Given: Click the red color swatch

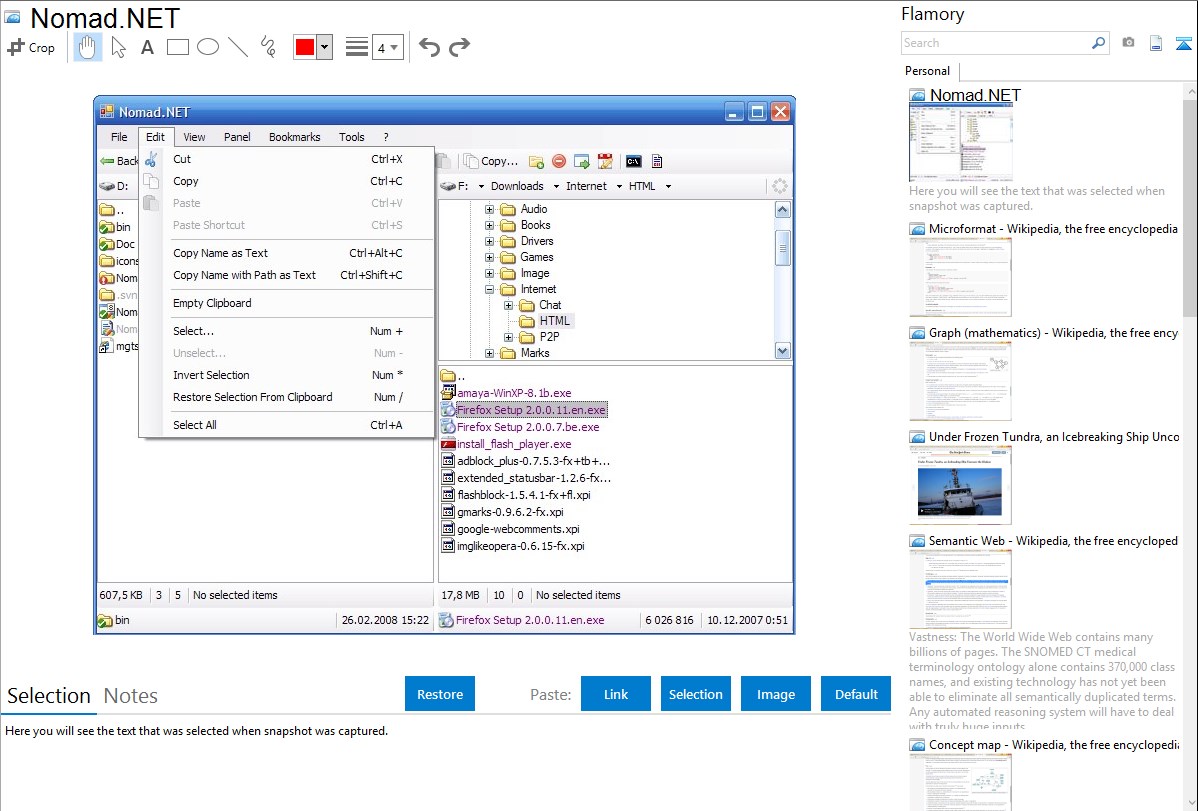Looking at the screenshot, I should click(305, 47).
